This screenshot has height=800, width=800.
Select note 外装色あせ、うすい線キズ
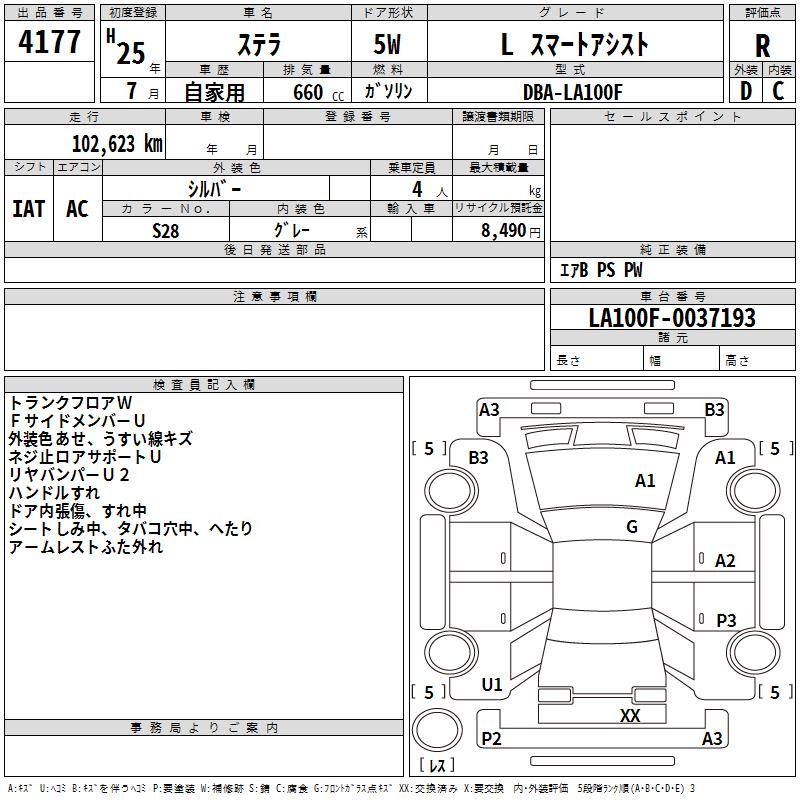click(101, 439)
